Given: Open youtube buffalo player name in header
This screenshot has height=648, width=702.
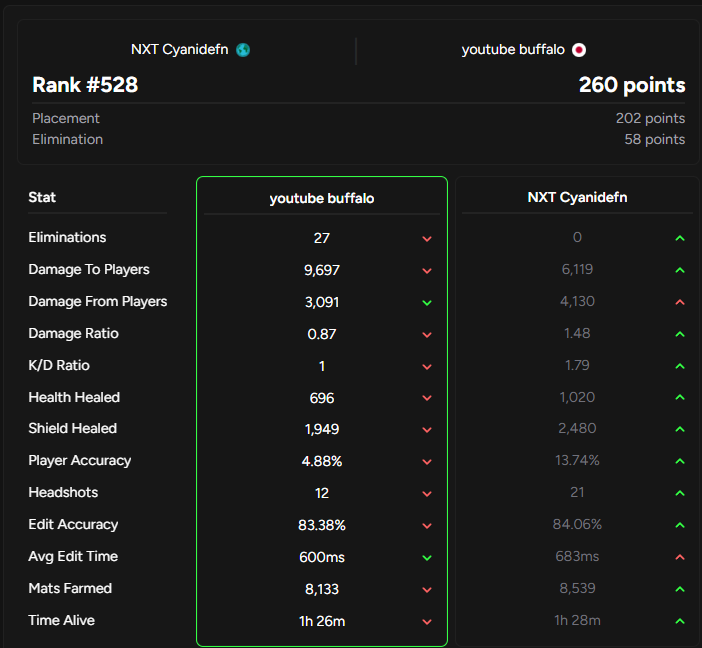Looking at the screenshot, I should tap(513, 49).
